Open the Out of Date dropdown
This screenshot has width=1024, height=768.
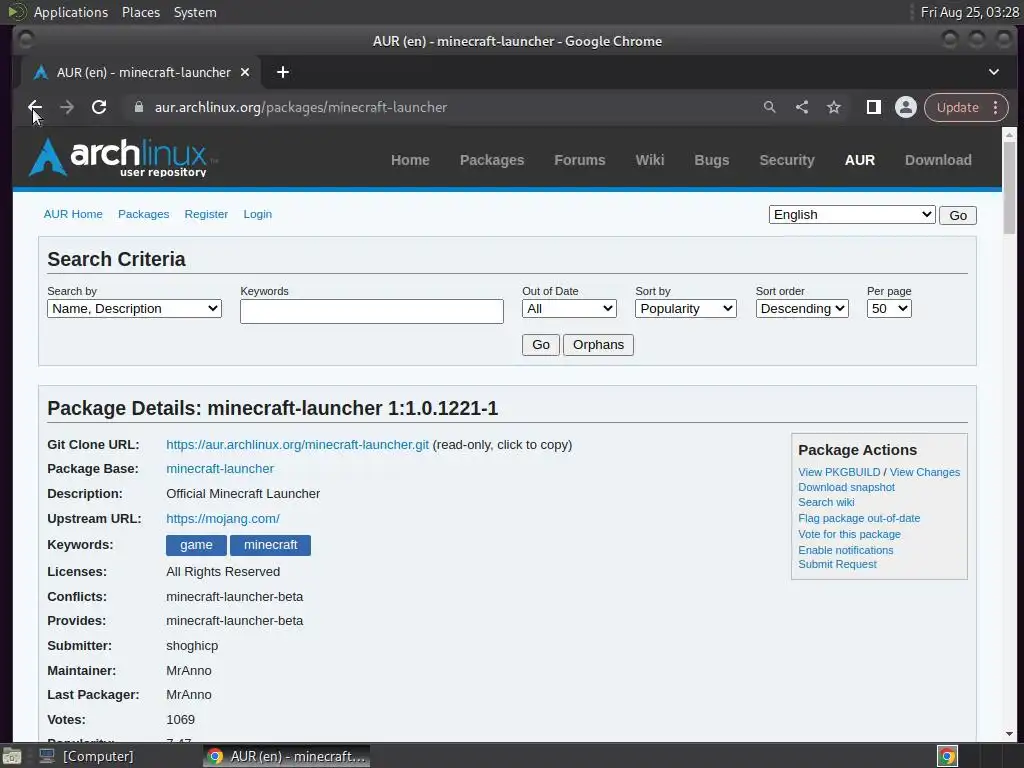tap(569, 309)
